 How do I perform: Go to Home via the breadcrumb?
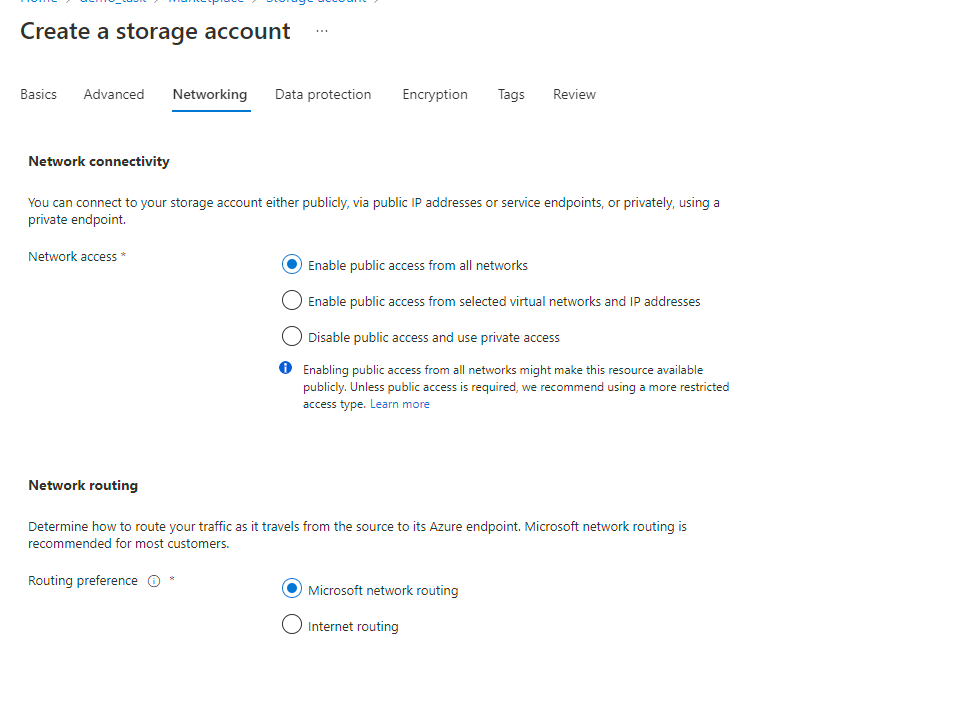tap(39, 2)
